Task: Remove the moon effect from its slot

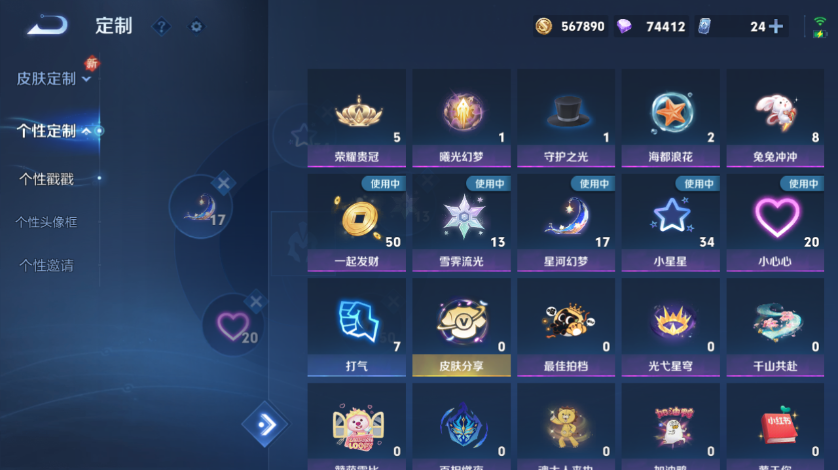Action: coord(223,183)
